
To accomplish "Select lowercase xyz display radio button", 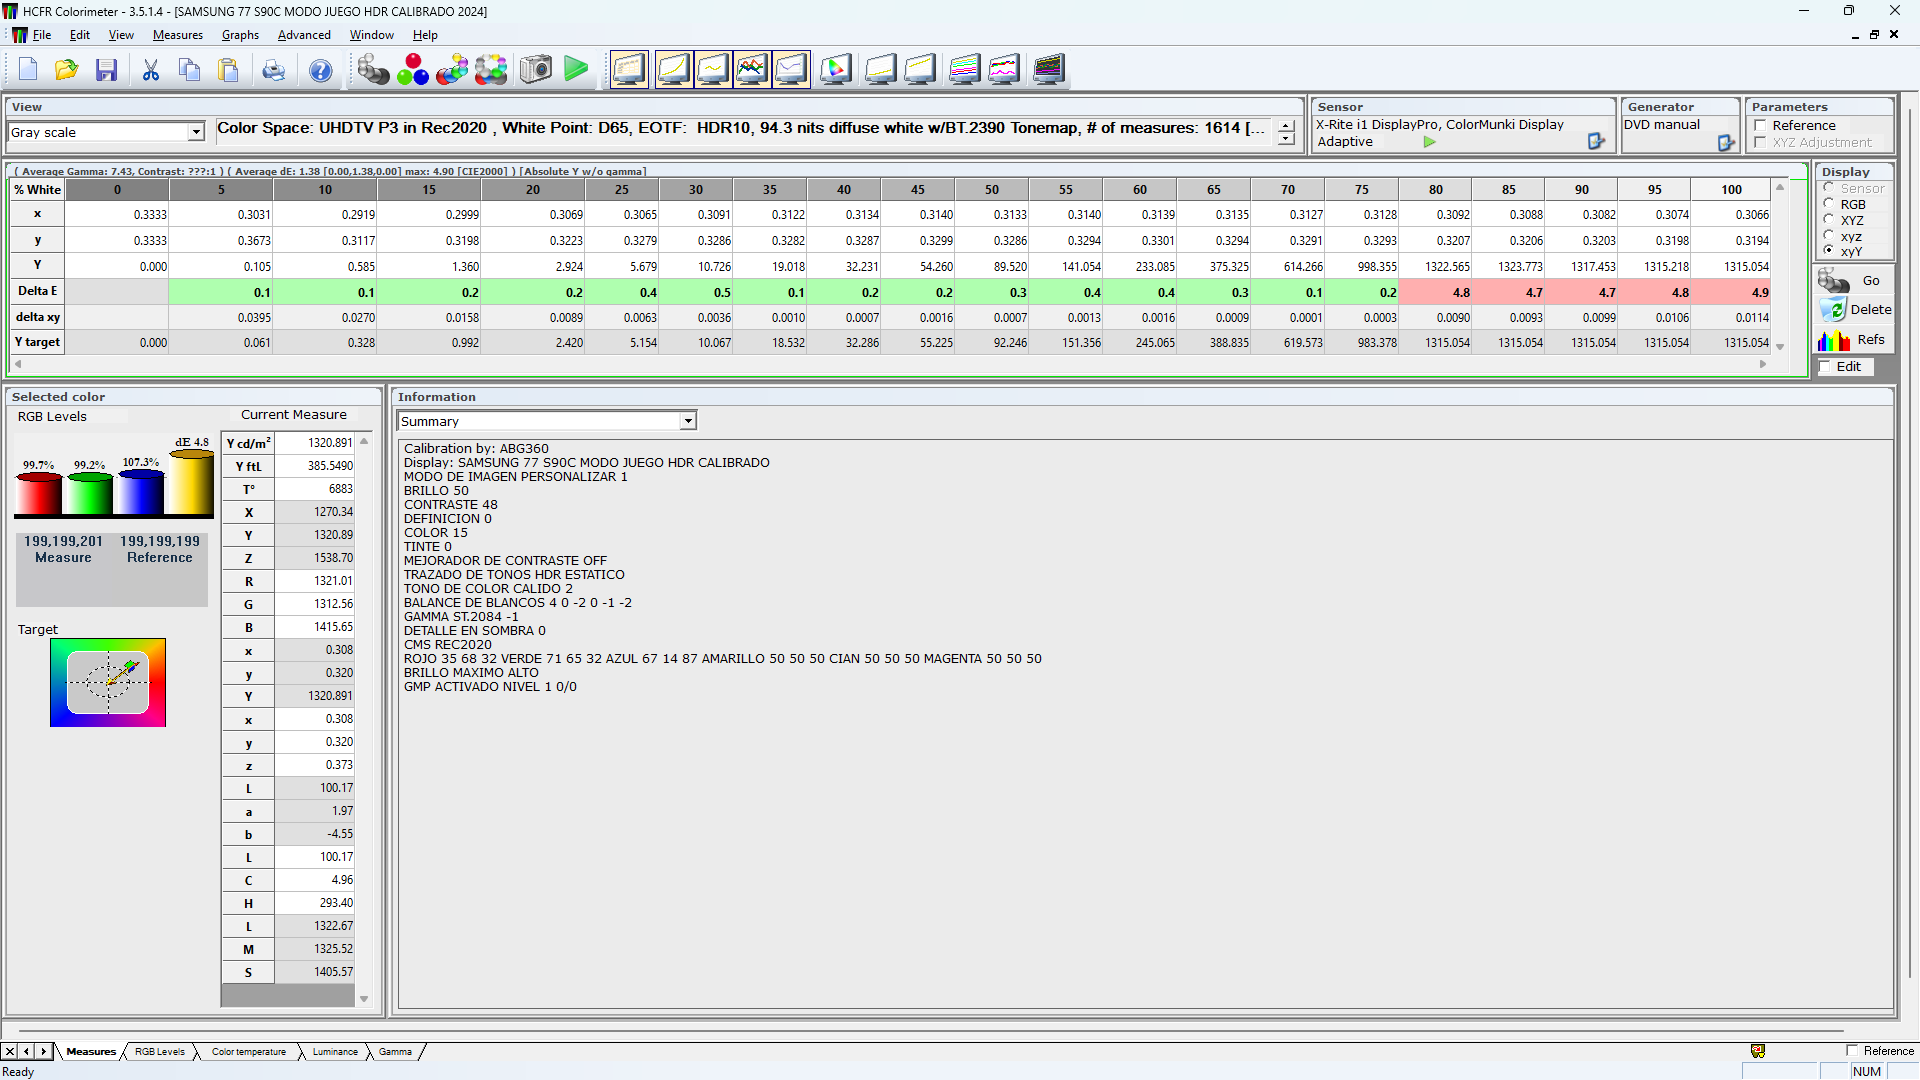I will pyautogui.click(x=1829, y=236).
